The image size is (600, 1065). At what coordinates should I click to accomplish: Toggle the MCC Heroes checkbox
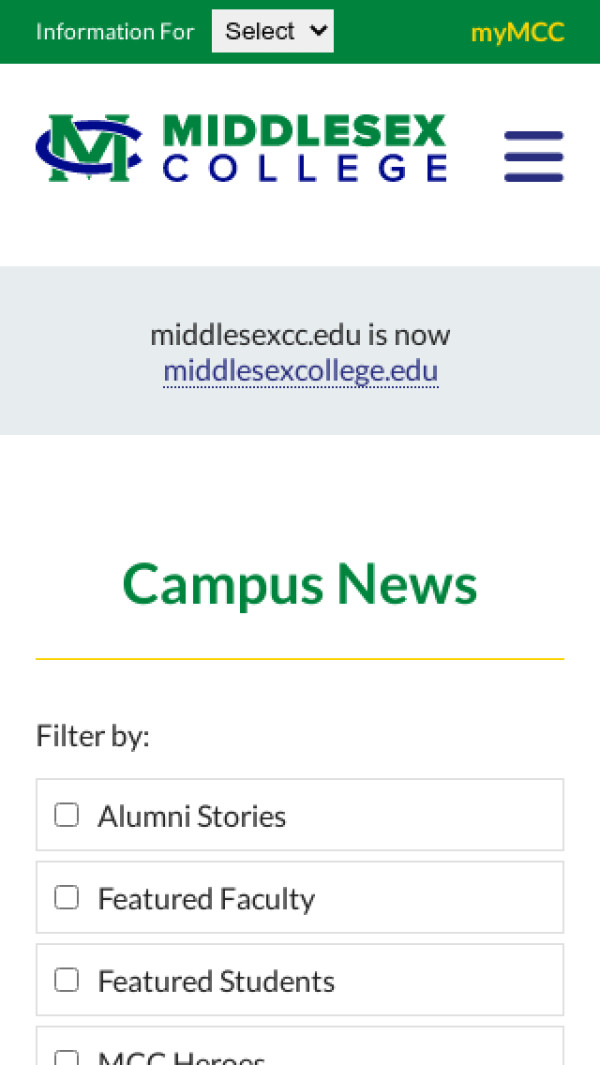(x=67, y=1058)
